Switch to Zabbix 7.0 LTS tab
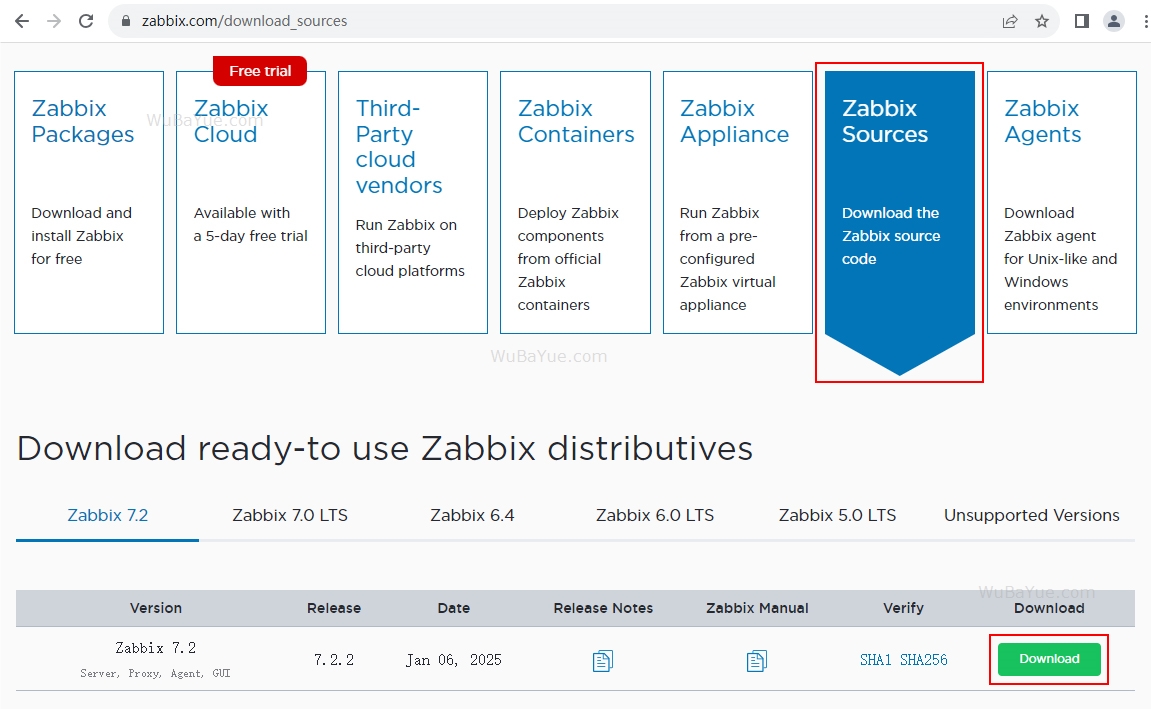This screenshot has height=709, width=1151. point(290,515)
